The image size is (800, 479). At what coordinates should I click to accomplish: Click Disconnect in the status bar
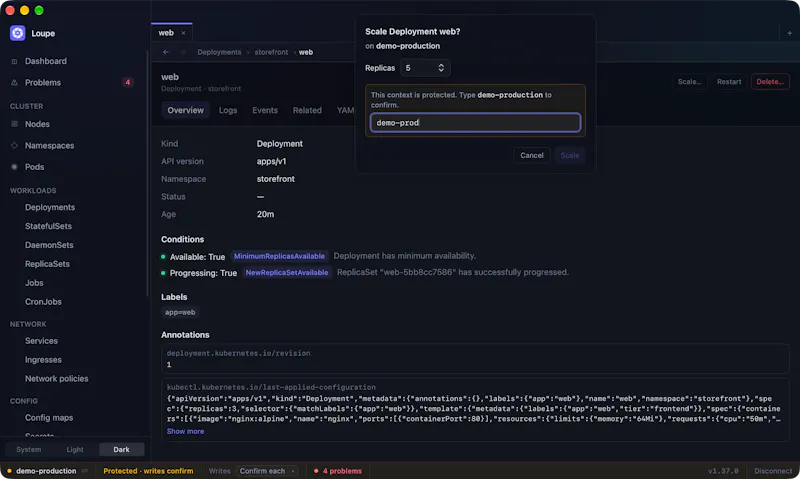tap(773, 471)
